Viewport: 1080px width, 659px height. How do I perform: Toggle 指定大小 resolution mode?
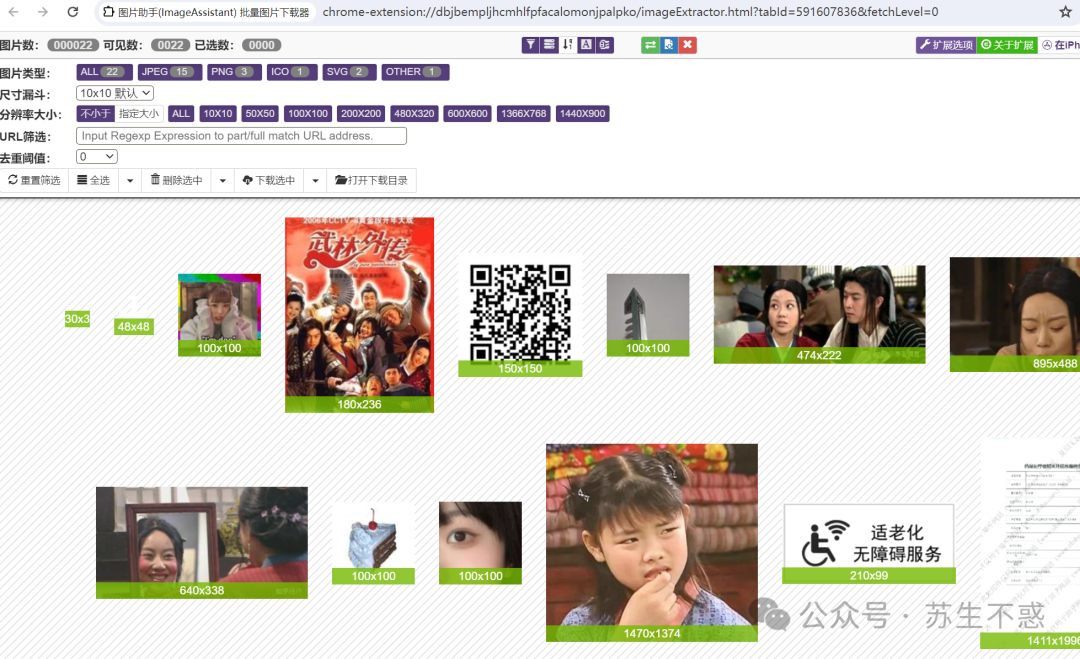[138, 114]
